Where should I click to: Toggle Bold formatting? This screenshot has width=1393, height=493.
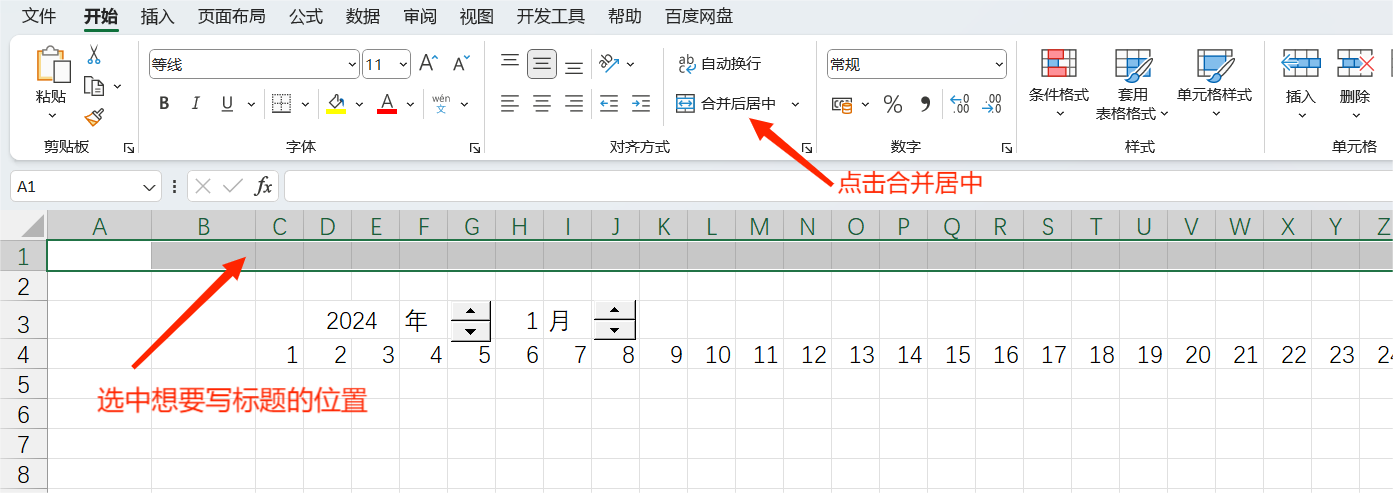(x=164, y=103)
